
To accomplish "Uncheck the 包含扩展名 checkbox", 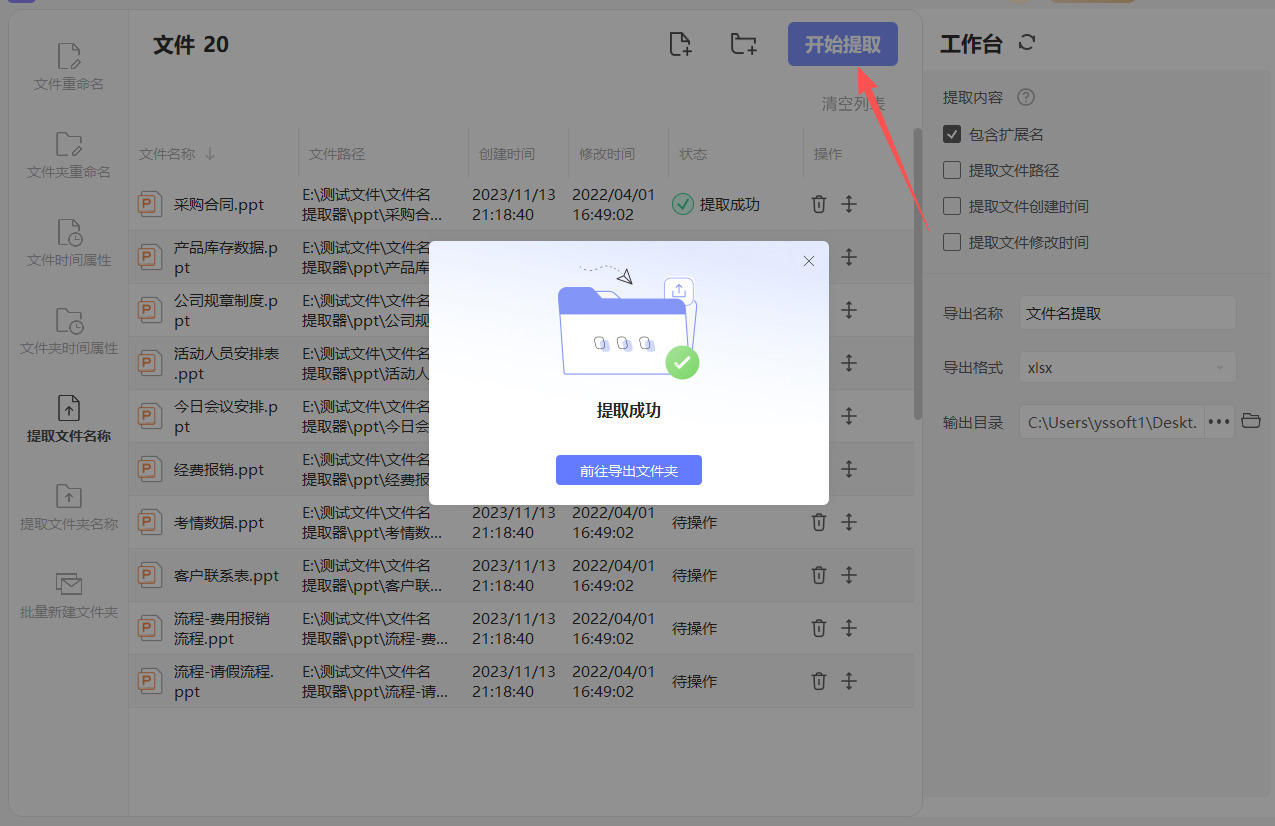I will [x=952, y=134].
